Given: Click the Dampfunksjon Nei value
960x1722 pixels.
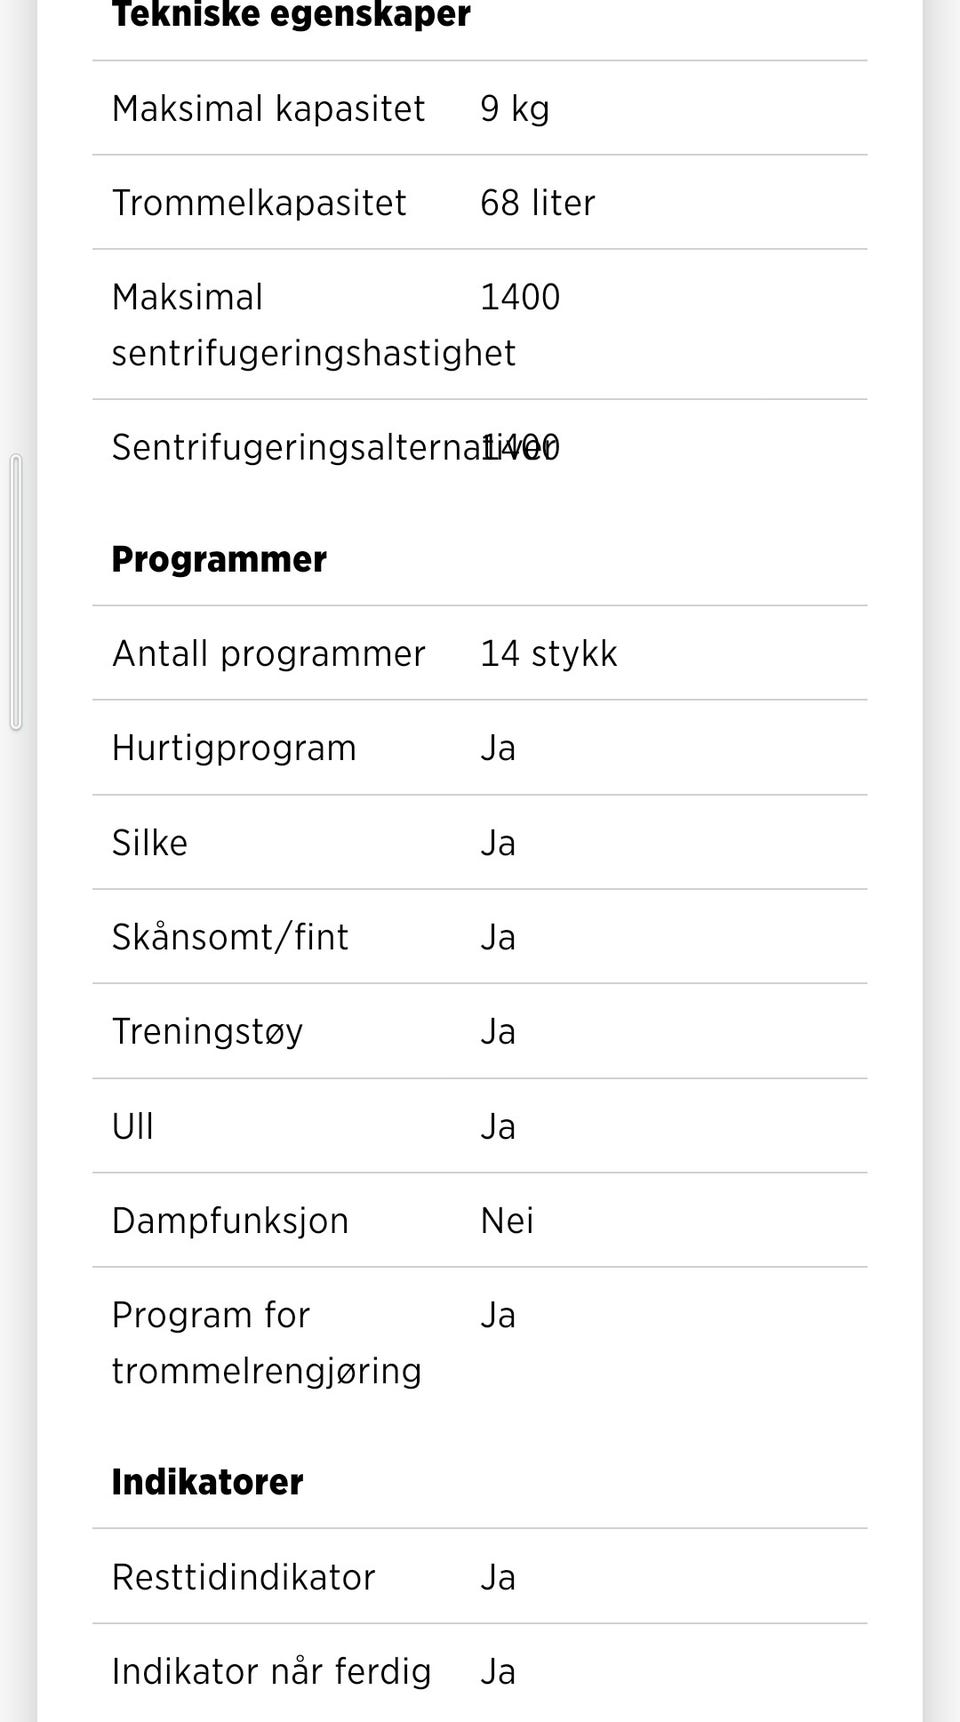Looking at the screenshot, I should pyautogui.click(x=507, y=1220).
